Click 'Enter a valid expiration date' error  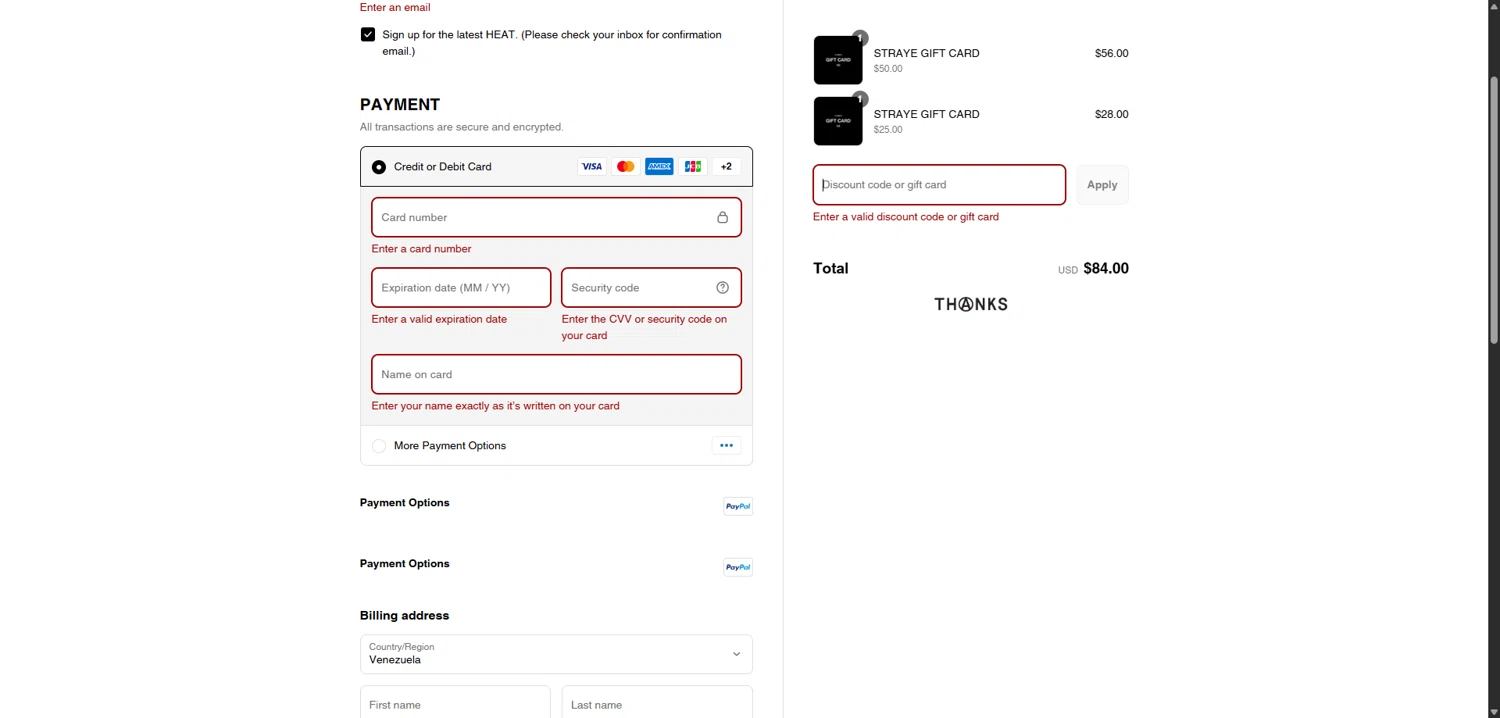[439, 319]
